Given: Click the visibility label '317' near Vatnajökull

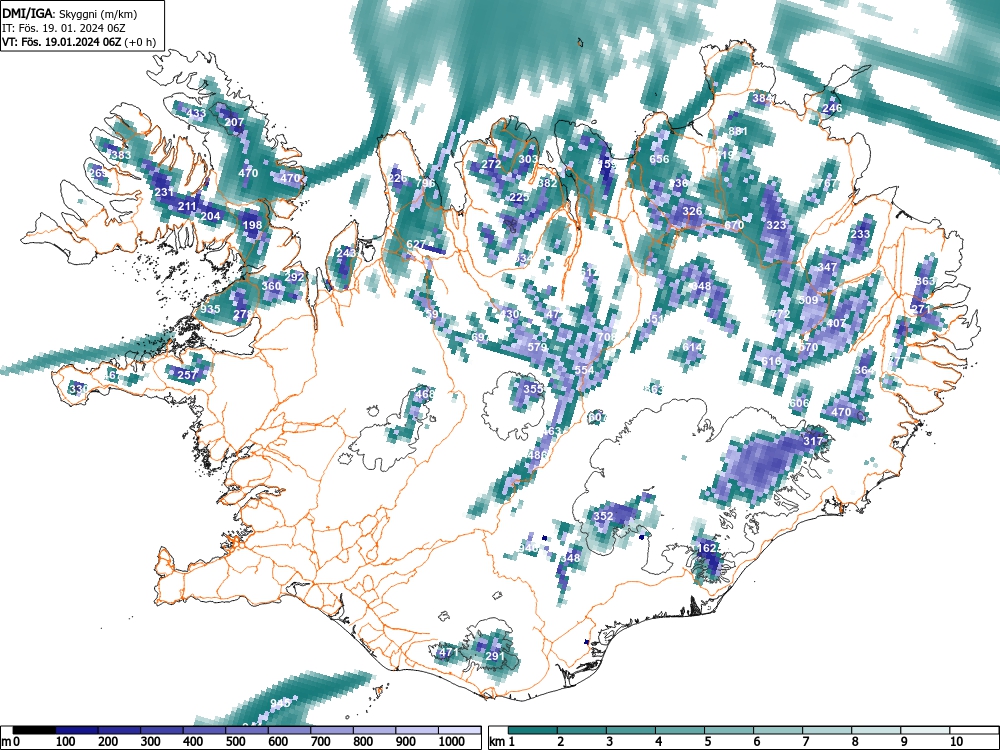Looking at the screenshot, I should 813,441.
